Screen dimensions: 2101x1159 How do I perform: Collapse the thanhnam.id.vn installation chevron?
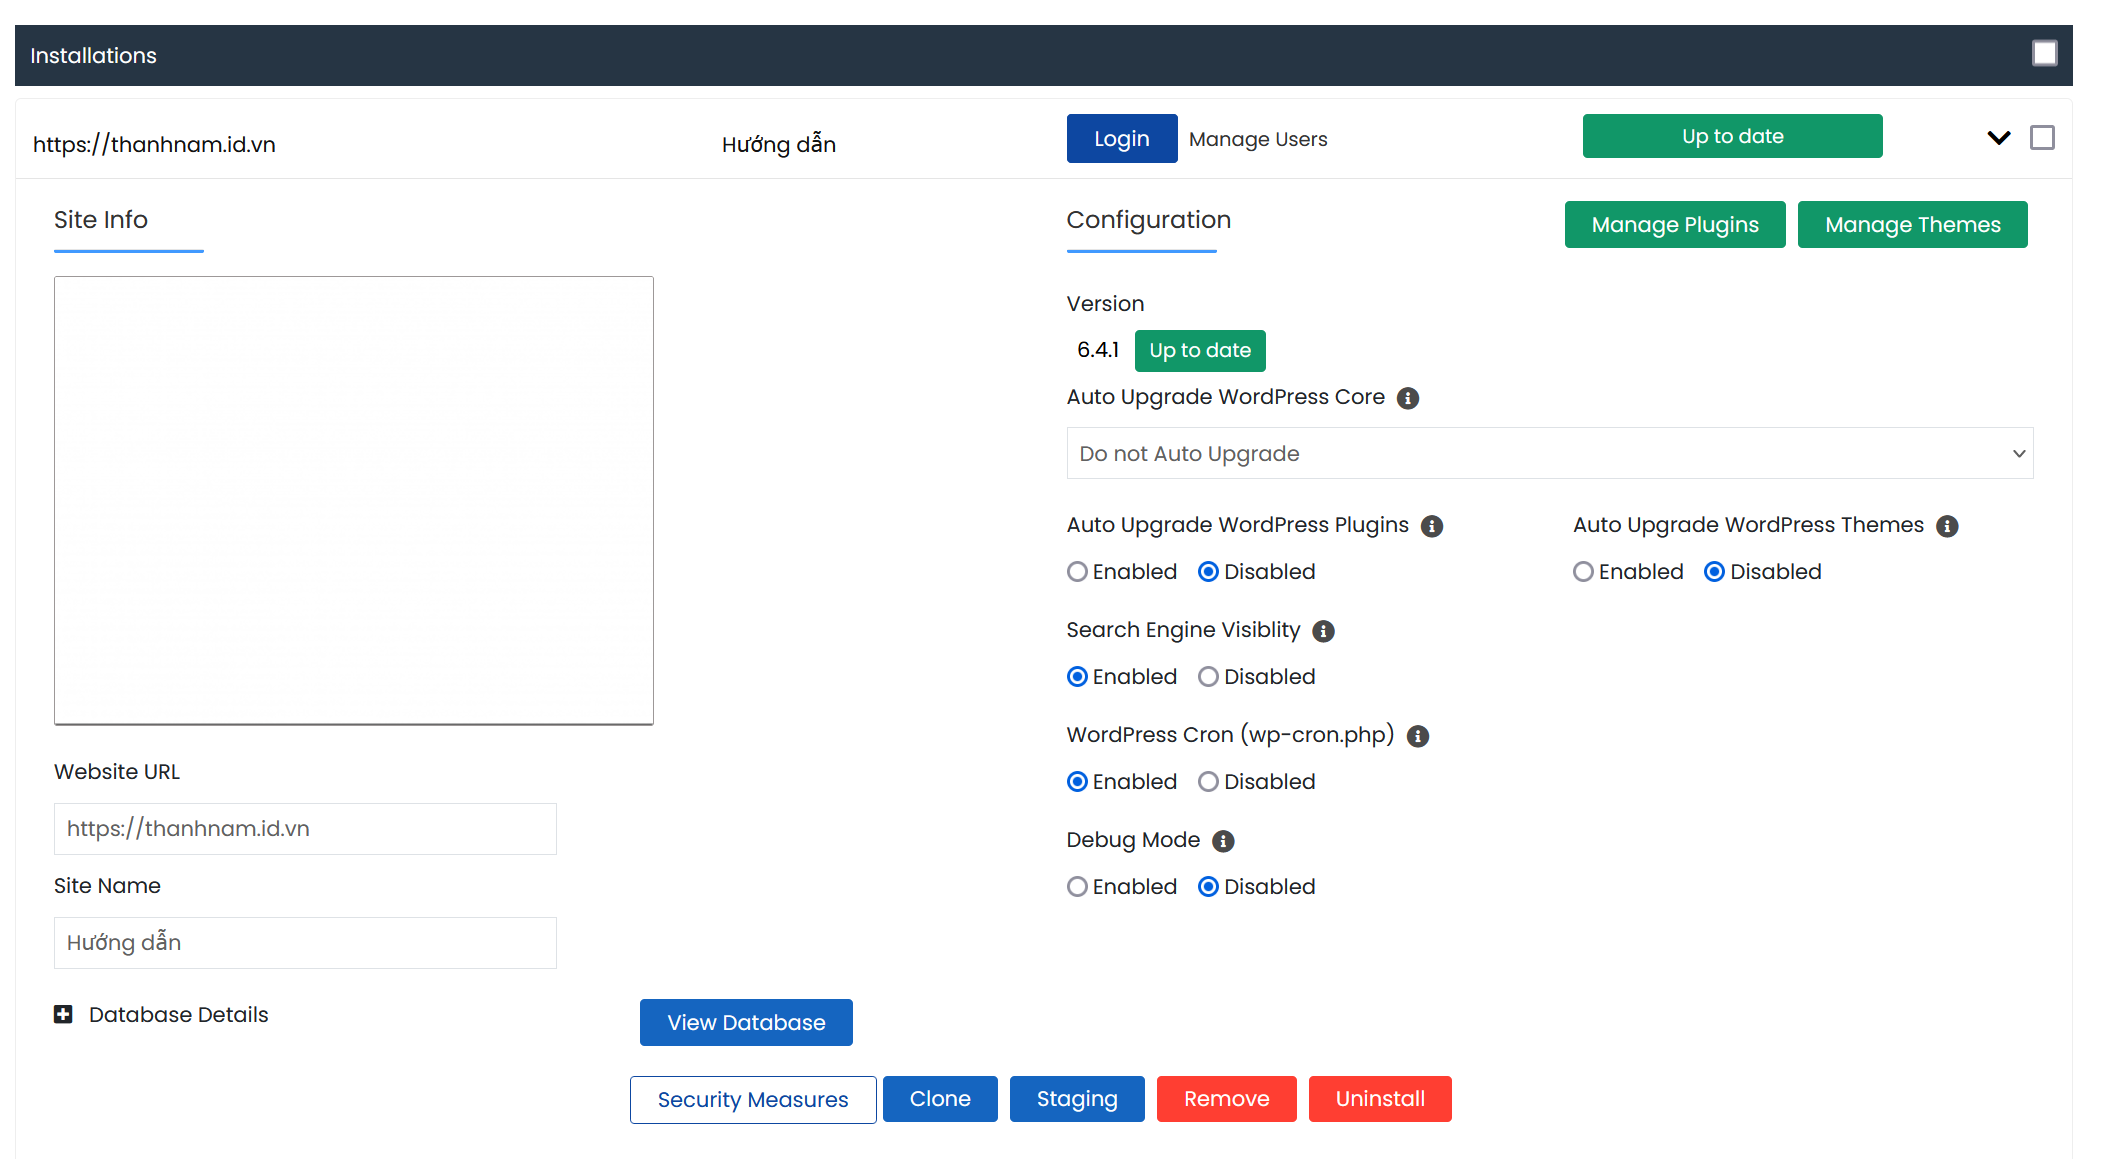(x=1999, y=138)
